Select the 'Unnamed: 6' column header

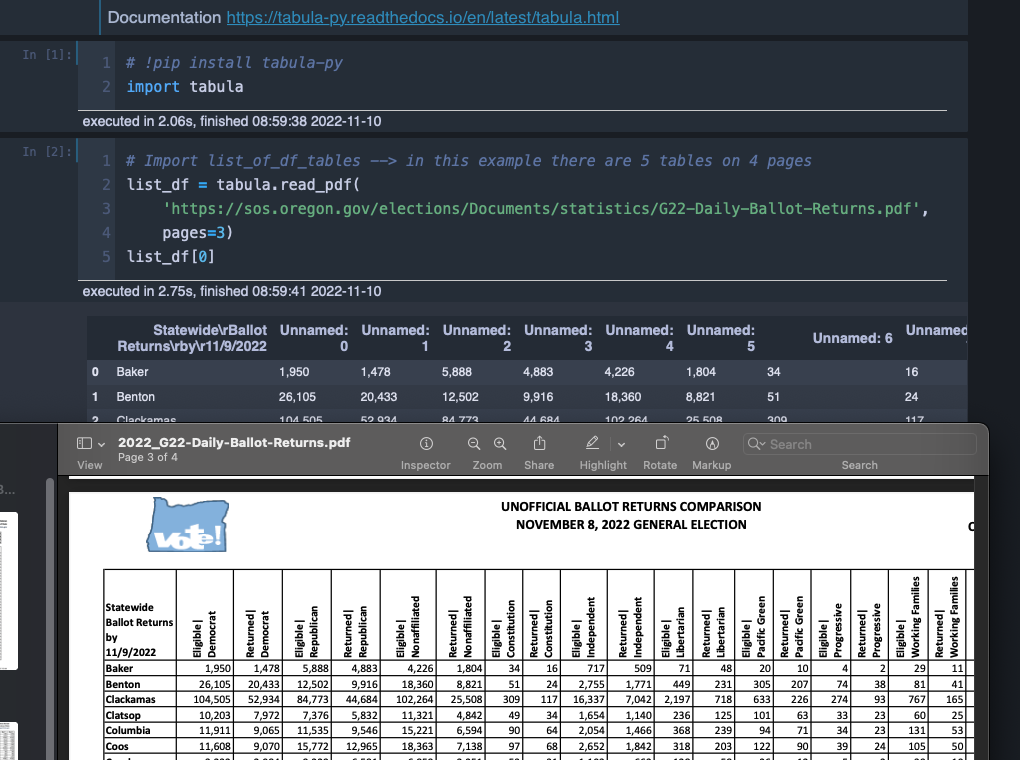coord(852,338)
